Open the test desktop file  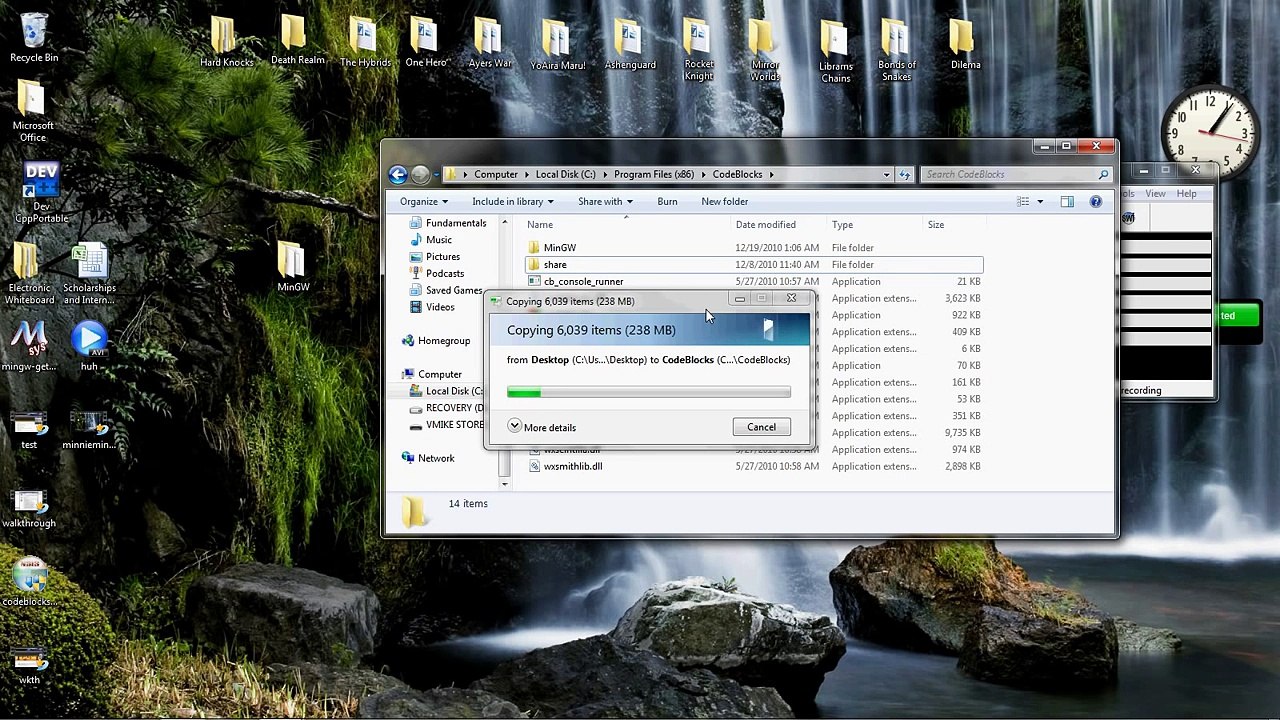(x=29, y=428)
